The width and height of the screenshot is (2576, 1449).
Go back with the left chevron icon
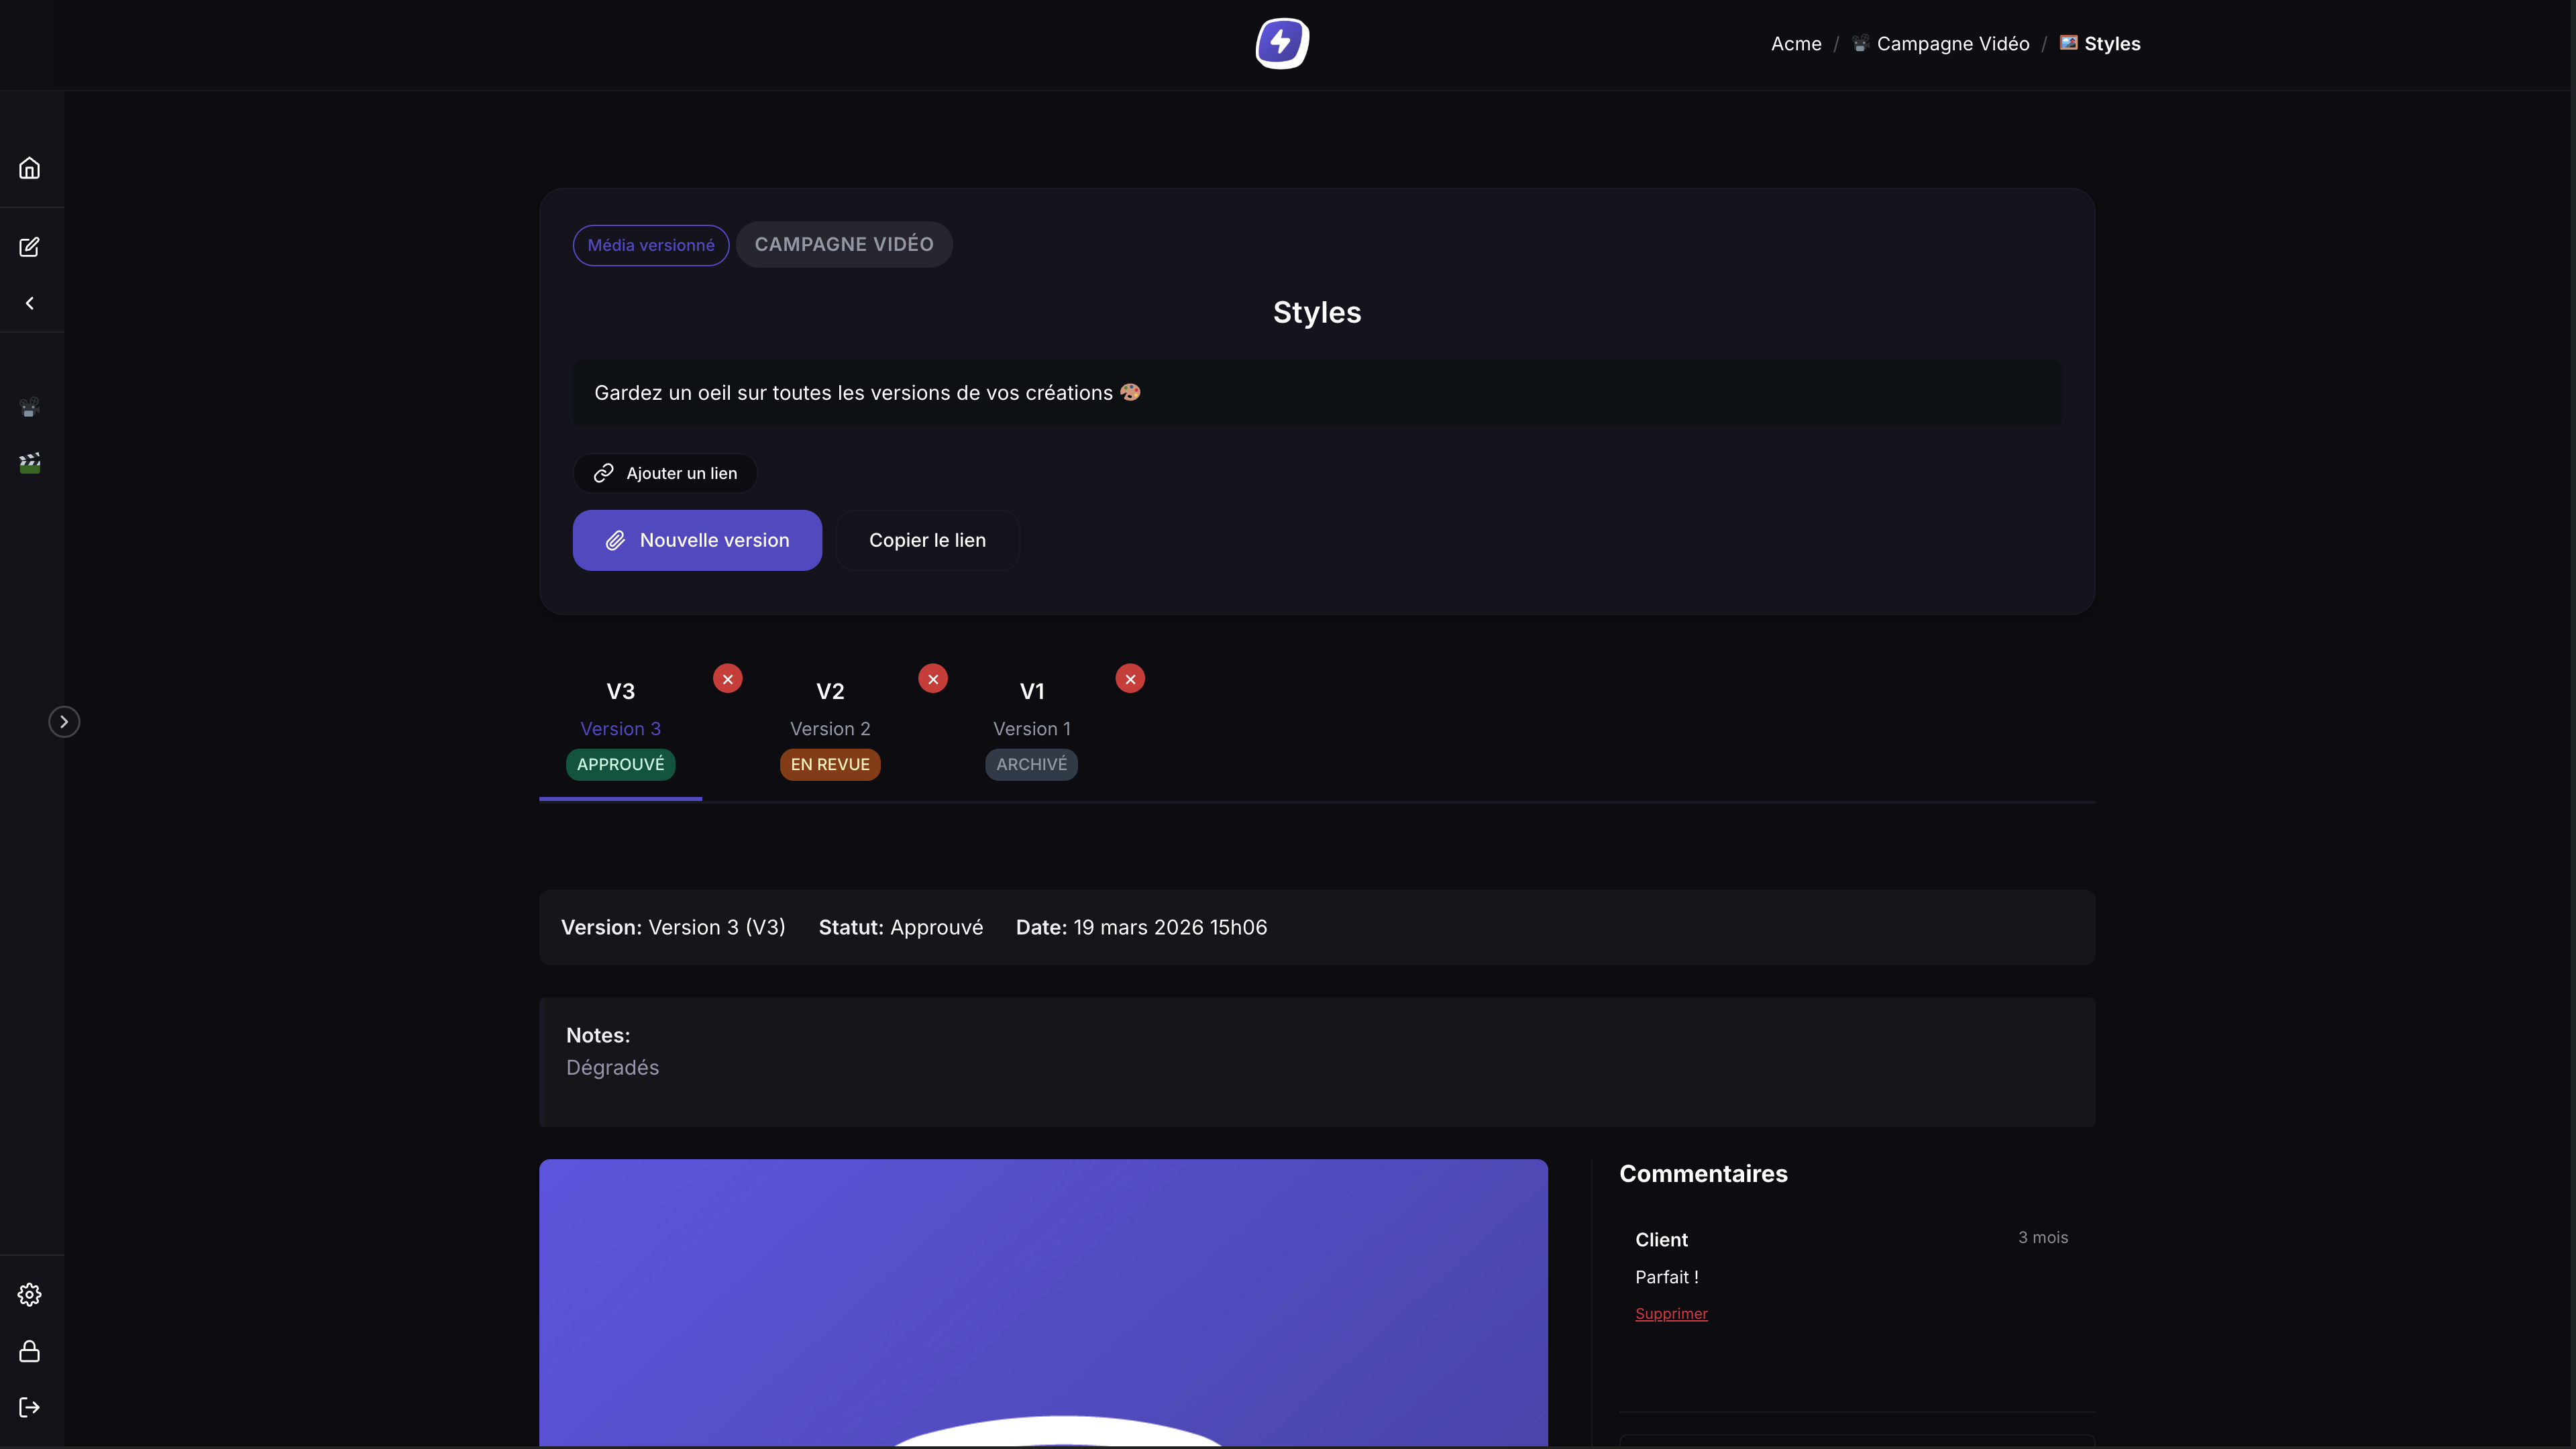tap(30, 303)
